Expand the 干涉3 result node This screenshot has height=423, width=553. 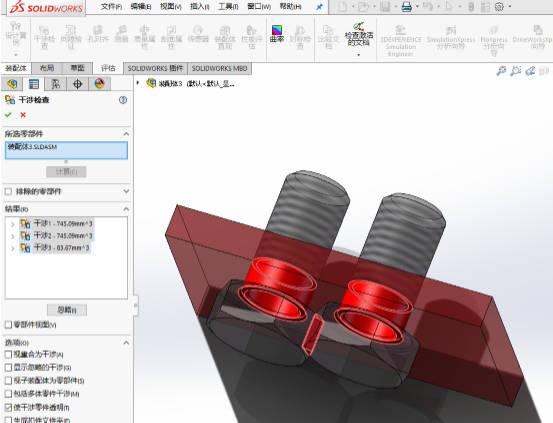tap(13, 248)
